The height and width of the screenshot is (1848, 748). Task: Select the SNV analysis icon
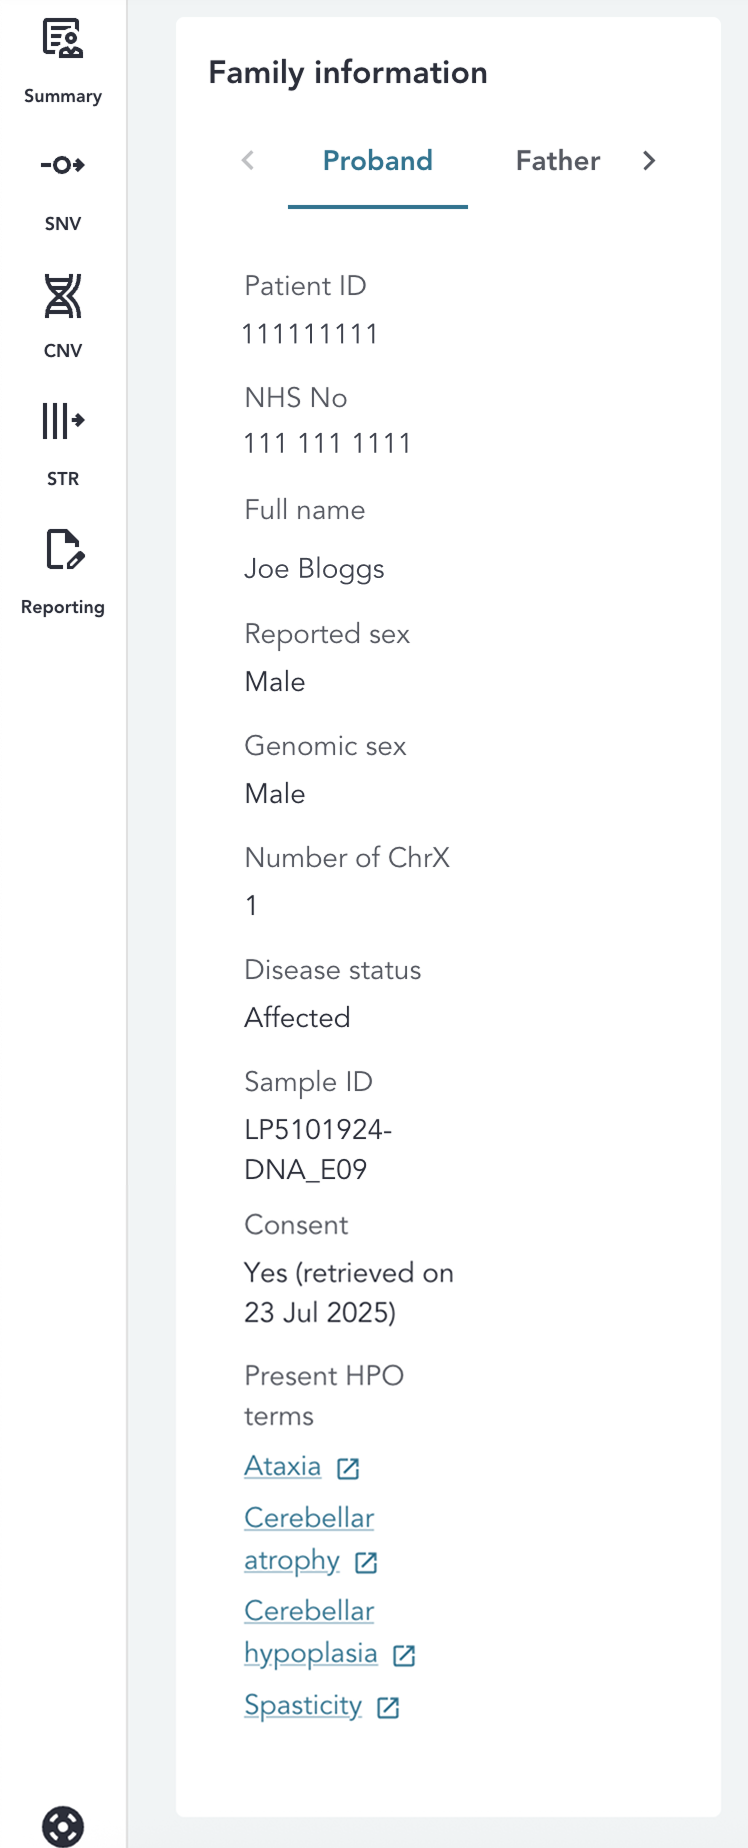pyautogui.click(x=62, y=167)
